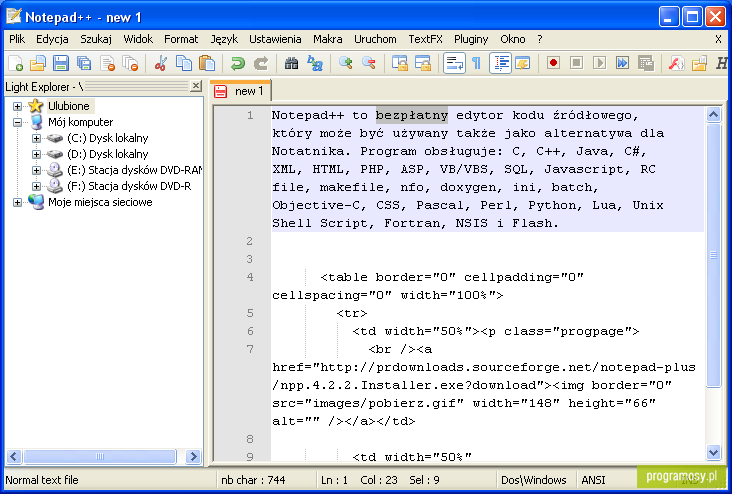732x494 pixels.
Task: Click the Save recorded macro icon
Action: coord(646,63)
